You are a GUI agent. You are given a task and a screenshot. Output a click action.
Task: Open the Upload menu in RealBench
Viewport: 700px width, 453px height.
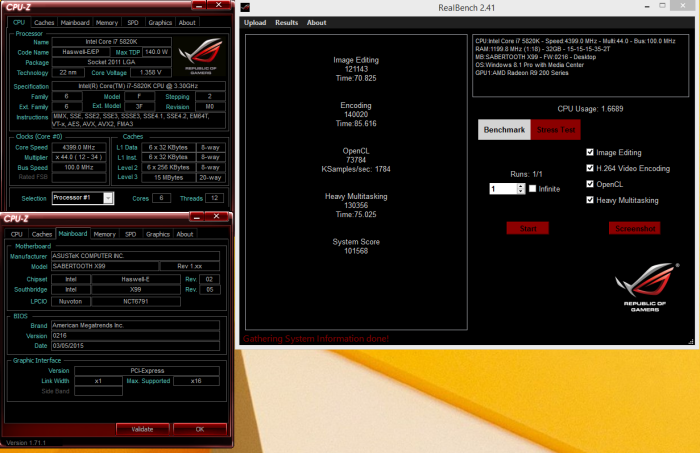[x=255, y=22]
